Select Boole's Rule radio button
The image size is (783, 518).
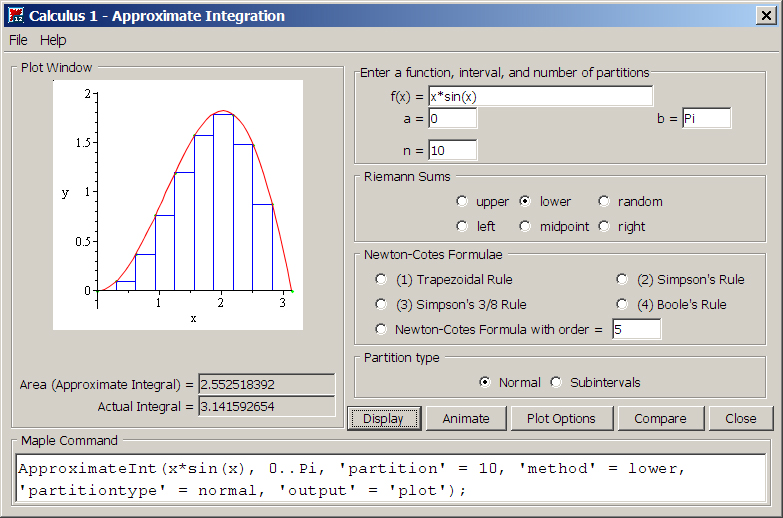[622, 305]
